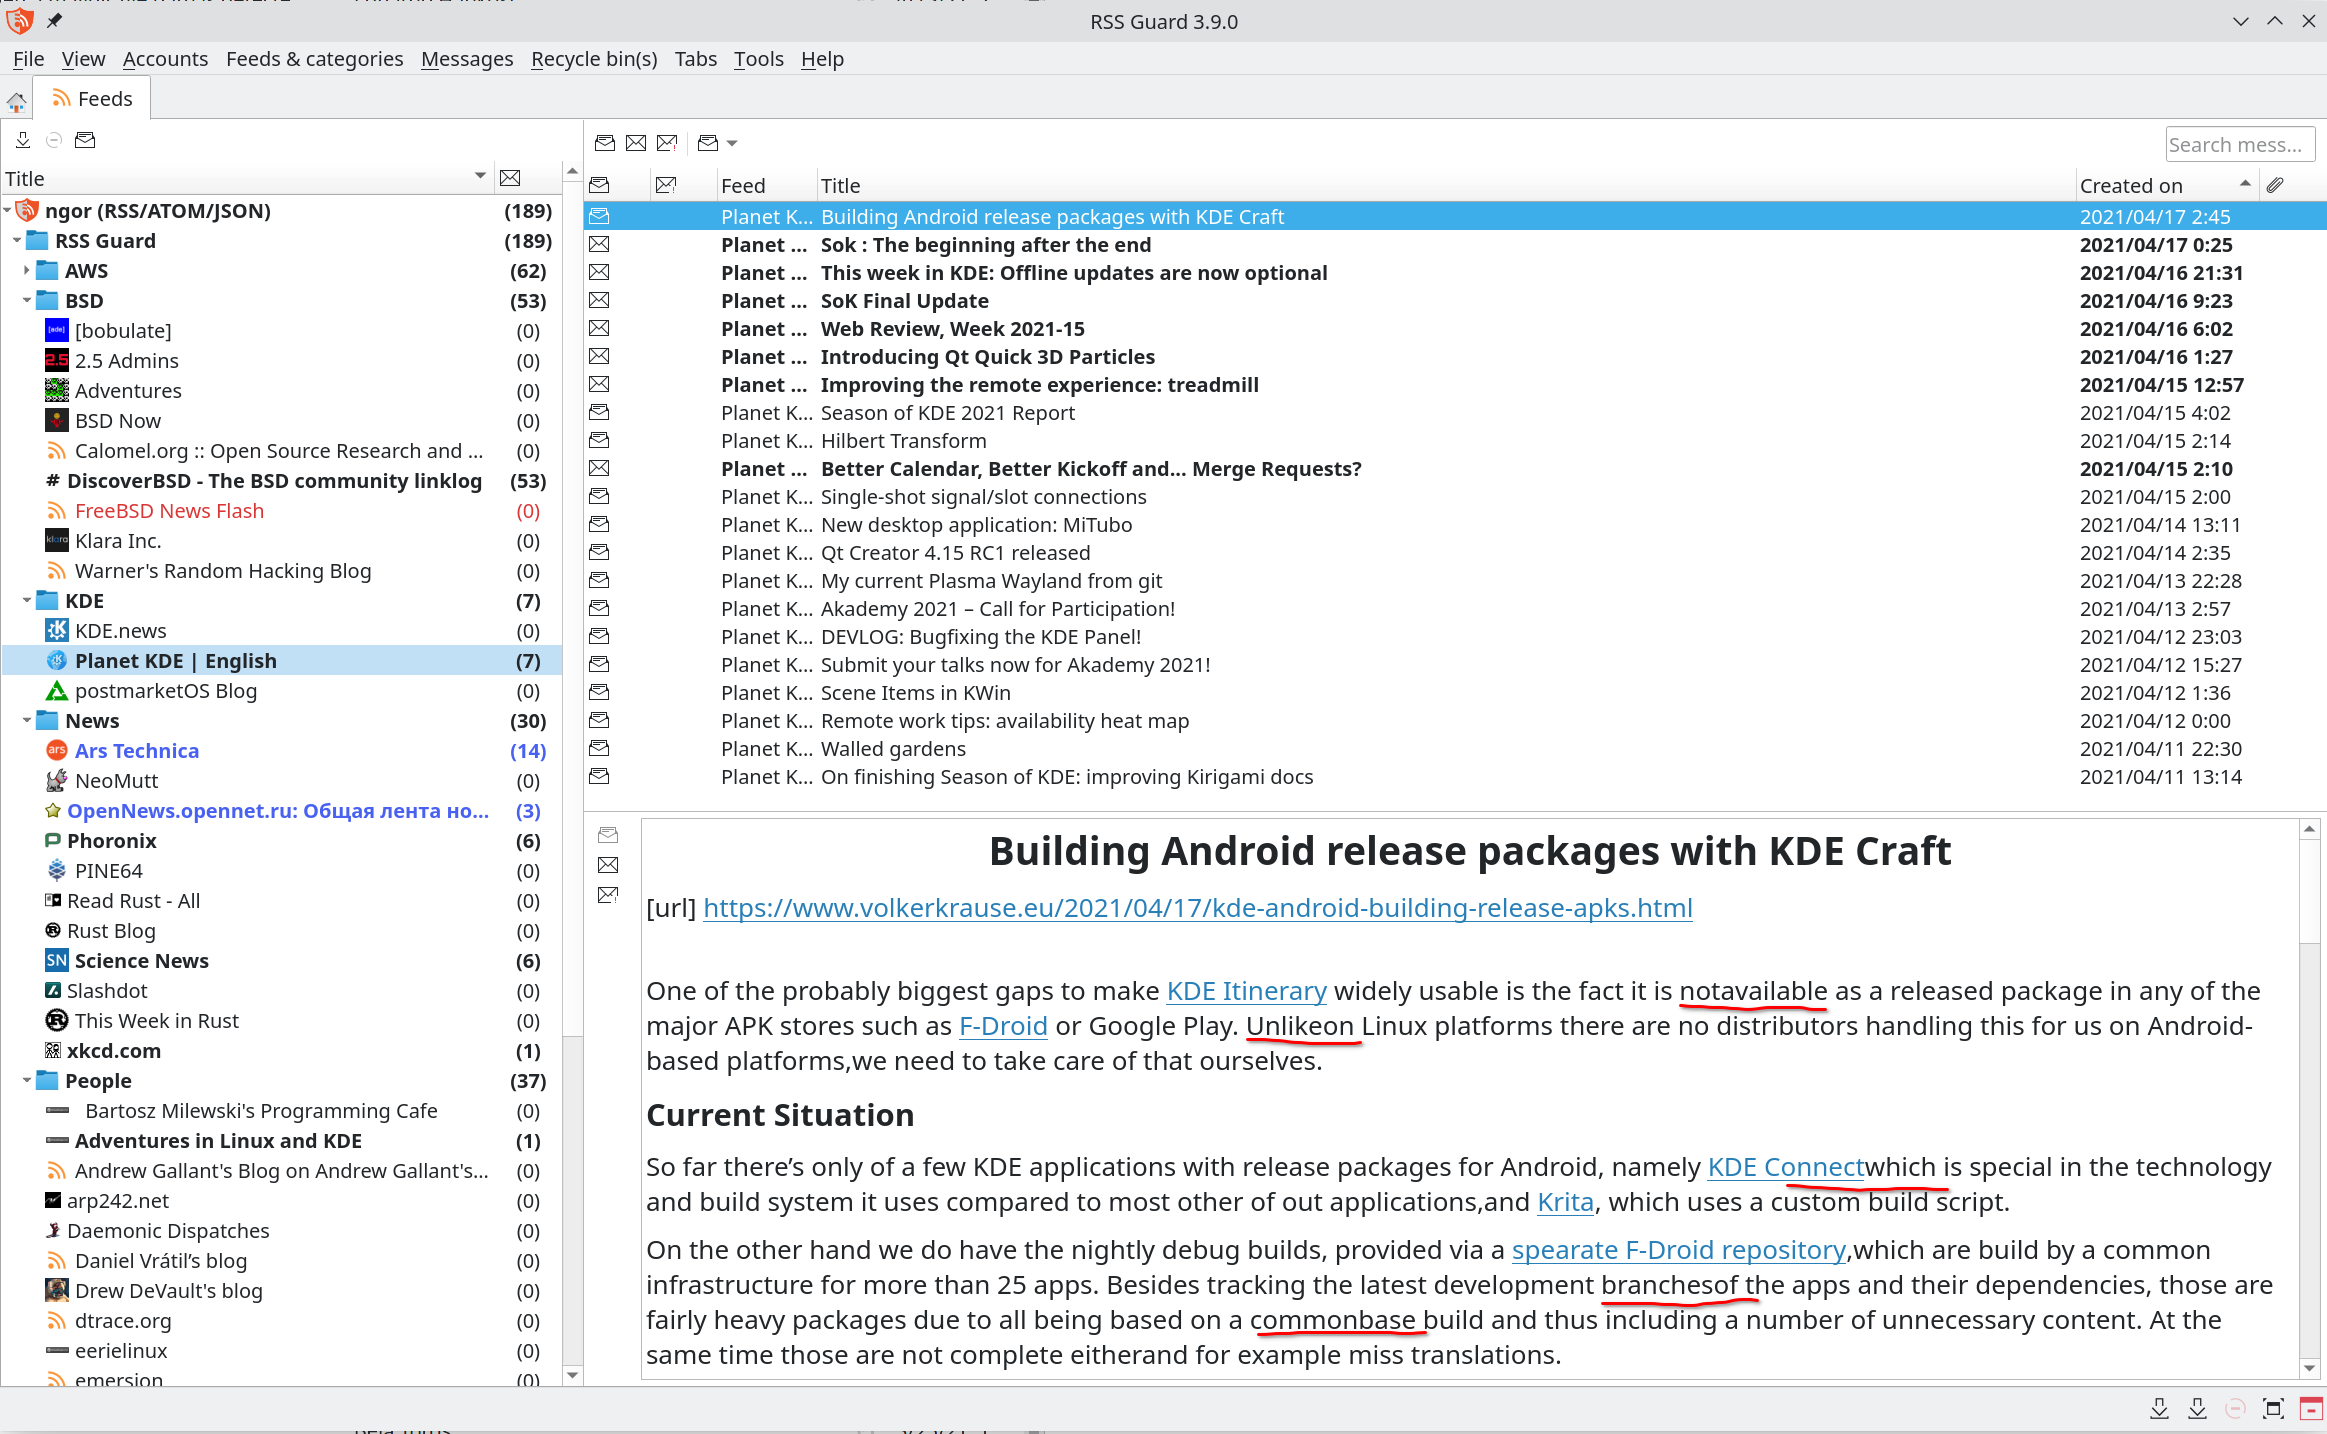
Task: Open the volkerkrause.eu article URL link
Action: point(1197,907)
